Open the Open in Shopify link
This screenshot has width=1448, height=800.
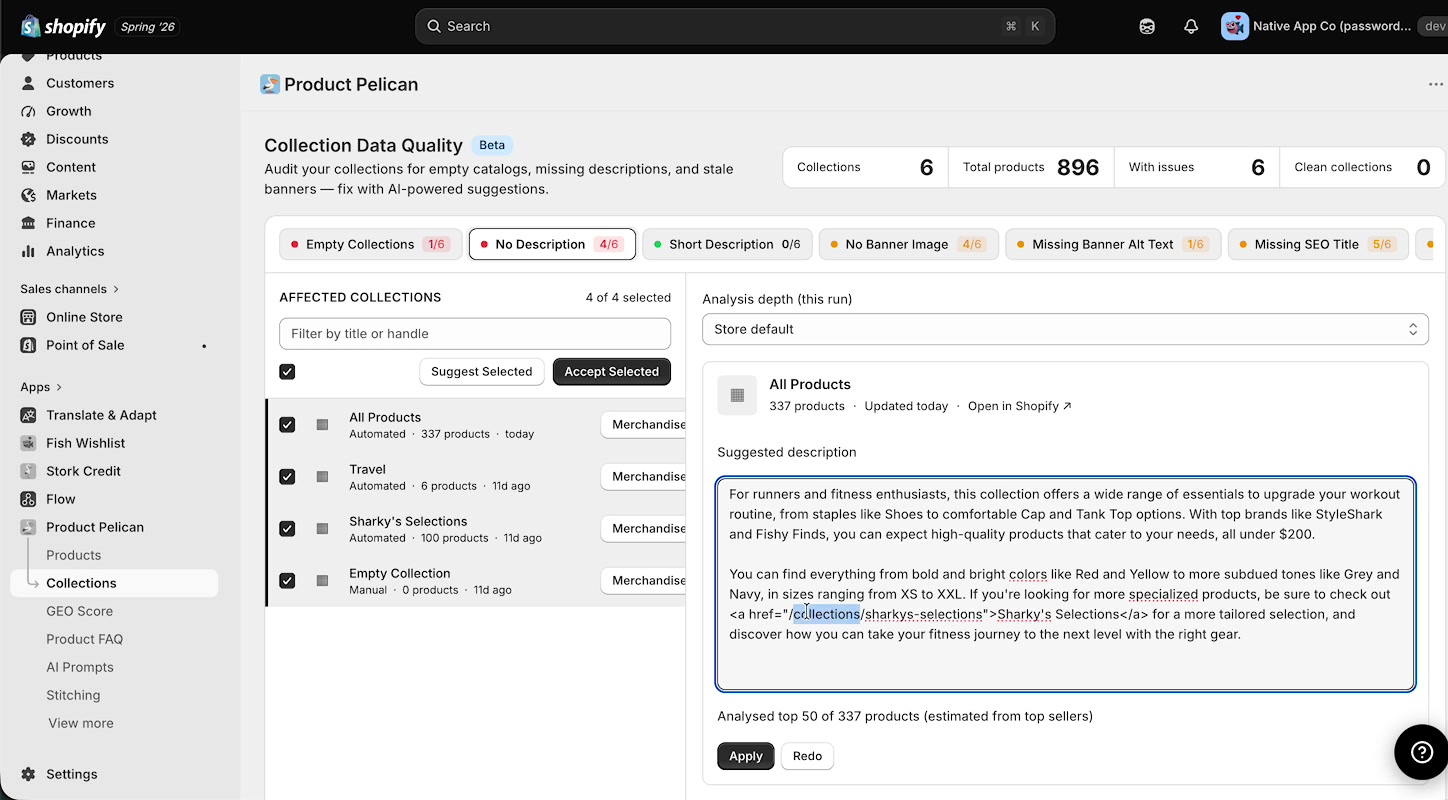tap(1019, 406)
